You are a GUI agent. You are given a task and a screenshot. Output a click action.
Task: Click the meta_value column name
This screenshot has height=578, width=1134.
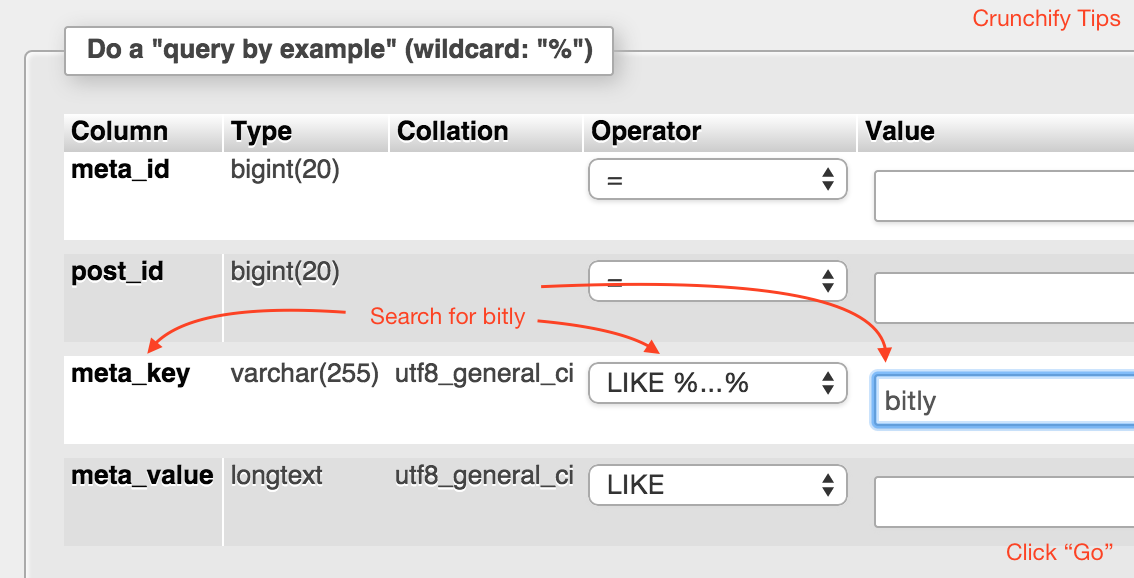point(142,475)
